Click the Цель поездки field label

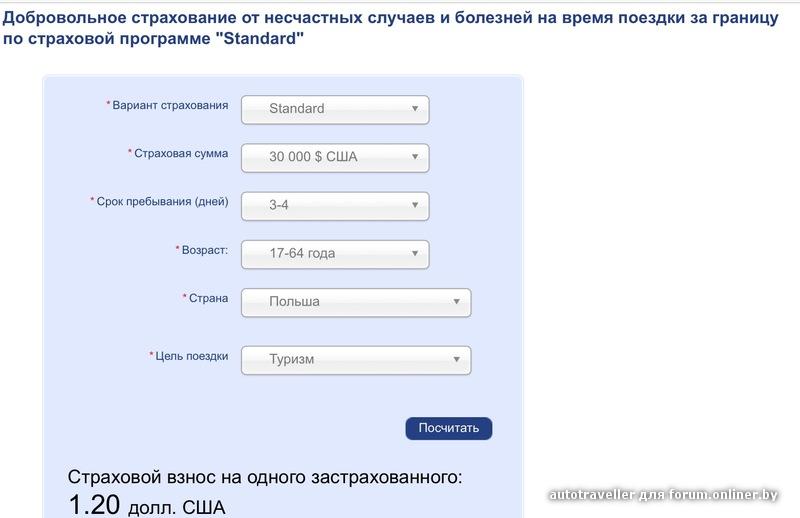tap(192, 355)
